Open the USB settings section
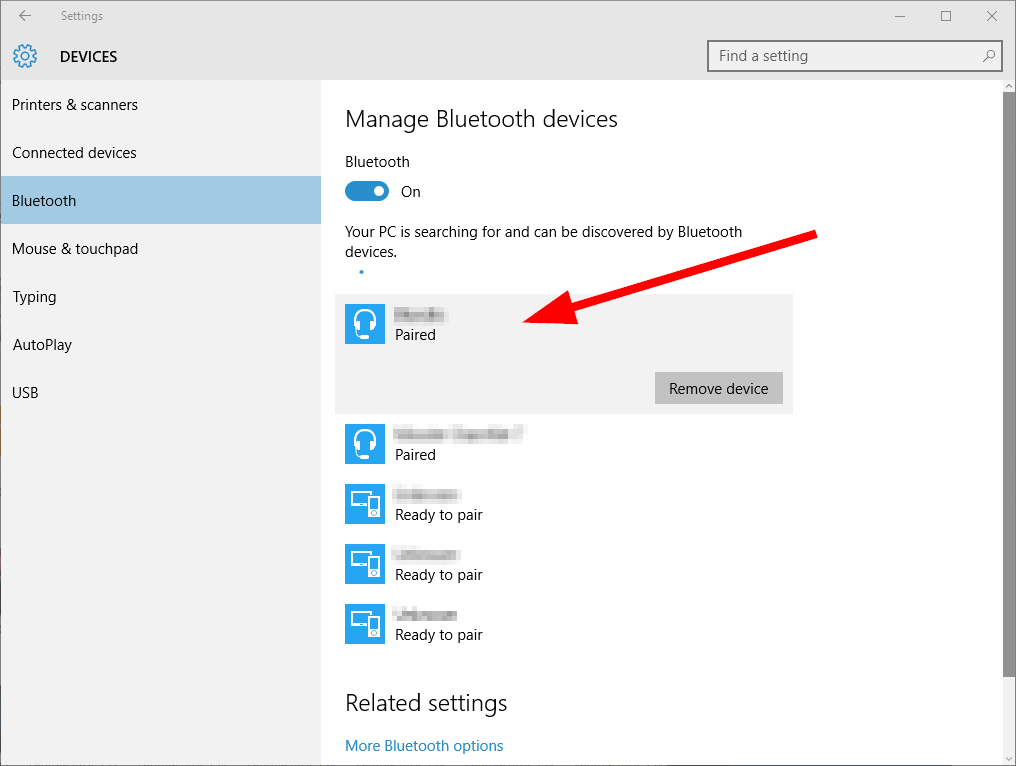 25,392
